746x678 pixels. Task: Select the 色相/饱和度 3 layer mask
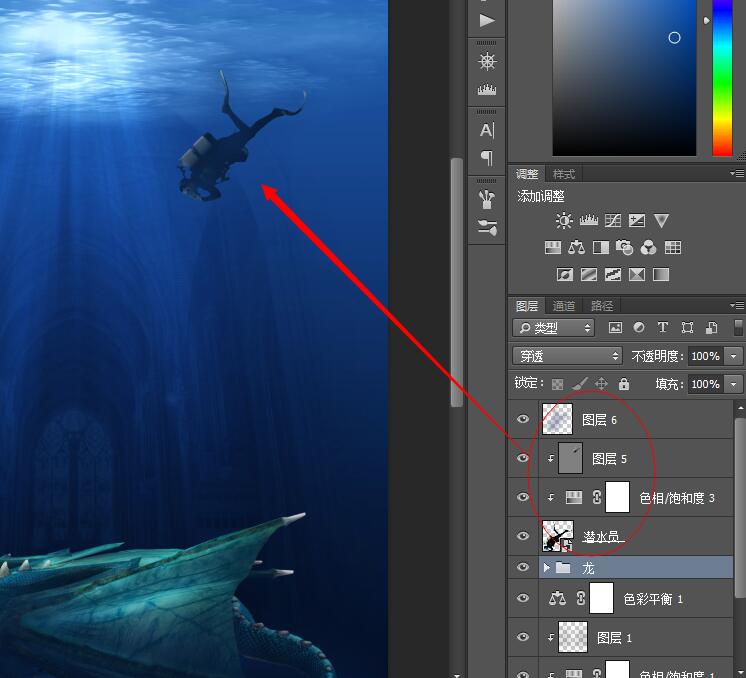point(618,497)
